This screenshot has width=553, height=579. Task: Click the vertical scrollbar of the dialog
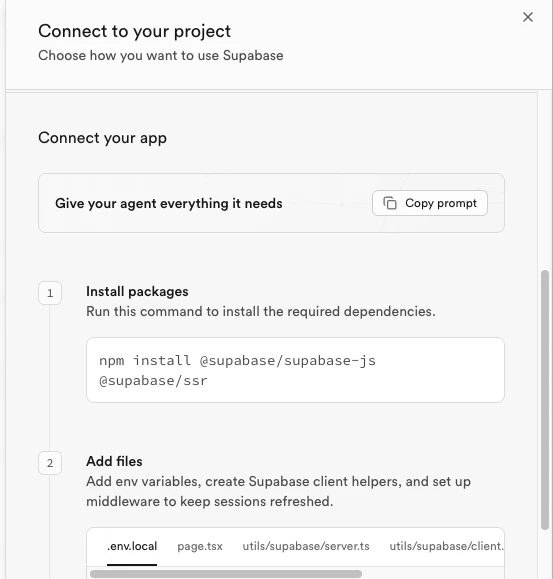545,400
